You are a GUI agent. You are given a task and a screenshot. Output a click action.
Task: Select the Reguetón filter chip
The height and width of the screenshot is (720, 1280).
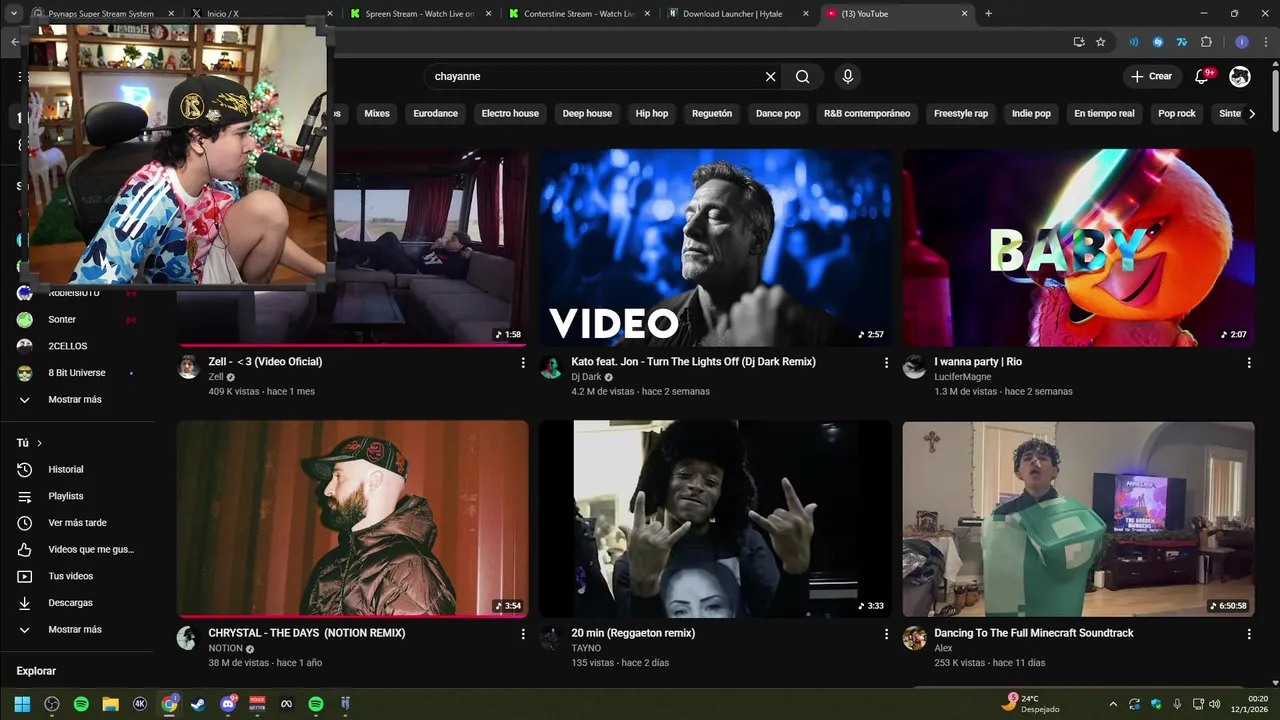[x=712, y=114]
